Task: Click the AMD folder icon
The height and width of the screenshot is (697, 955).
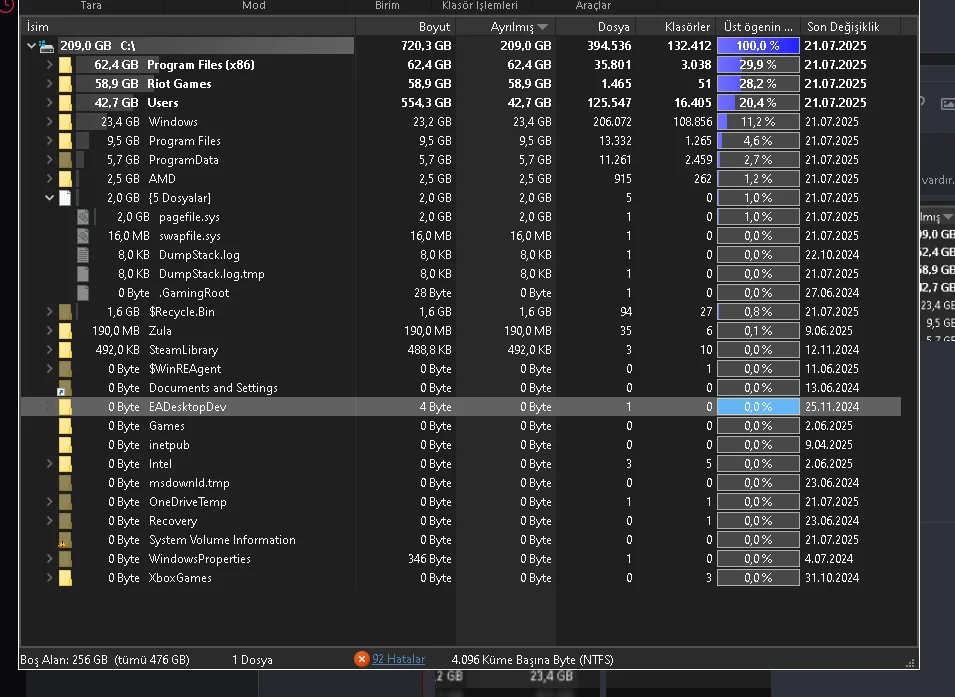Action: coord(65,179)
